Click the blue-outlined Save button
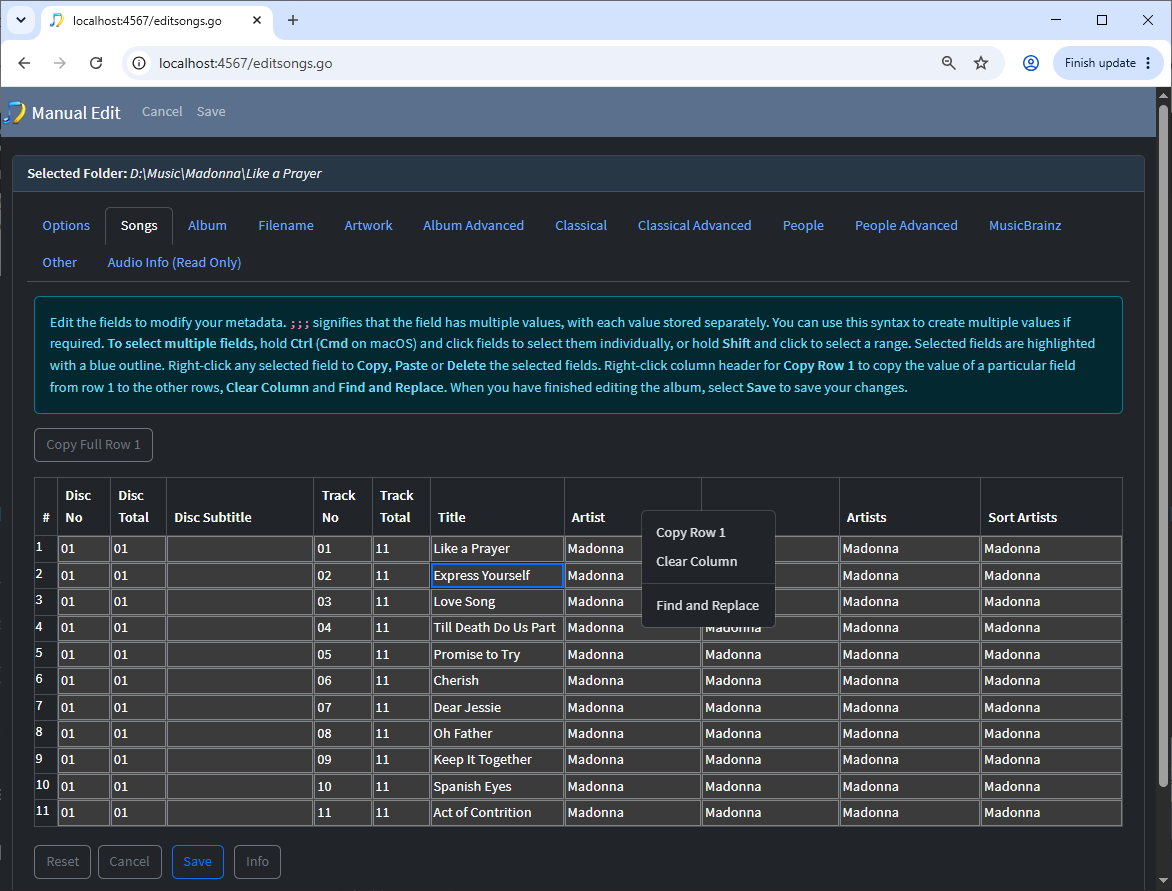 point(197,862)
